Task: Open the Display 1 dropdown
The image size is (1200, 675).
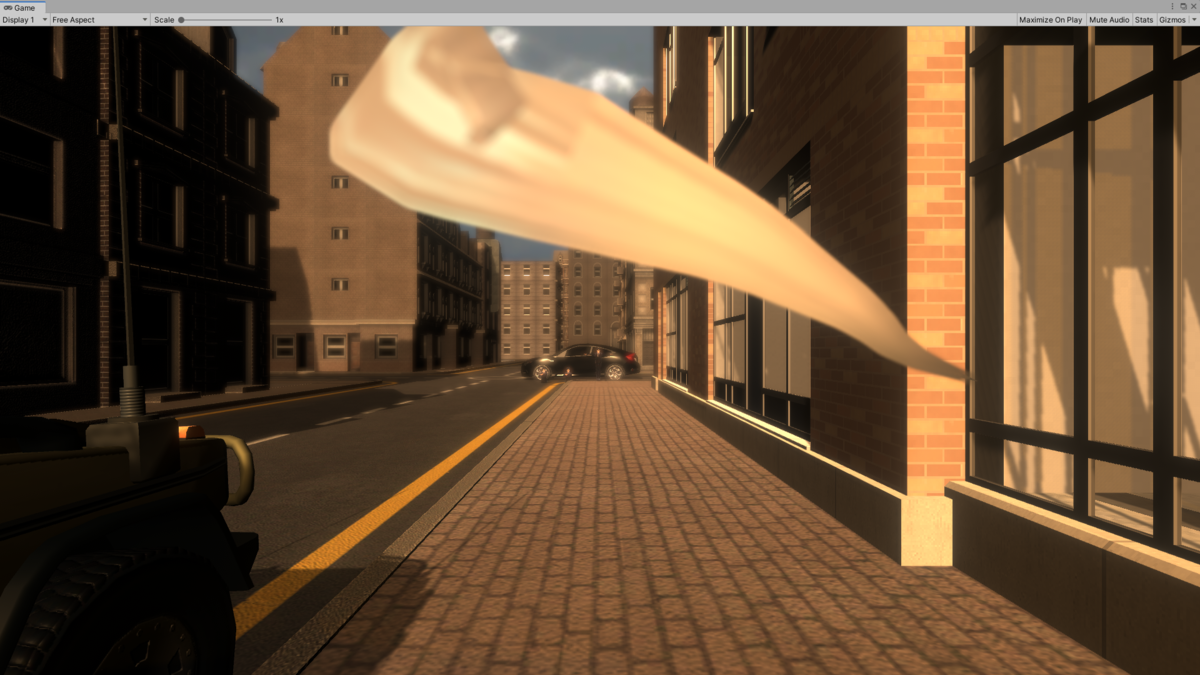Action: coord(24,20)
